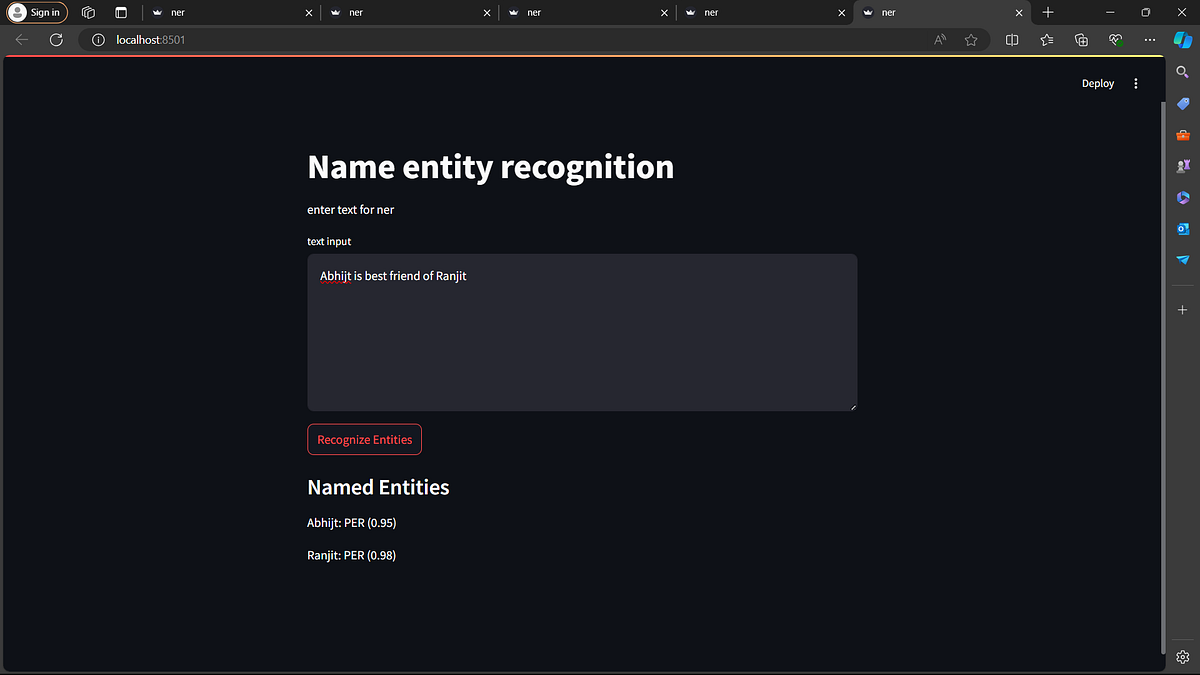Reload the page with the refresh icon
Viewport: 1200px width, 675px height.
pos(56,39)
